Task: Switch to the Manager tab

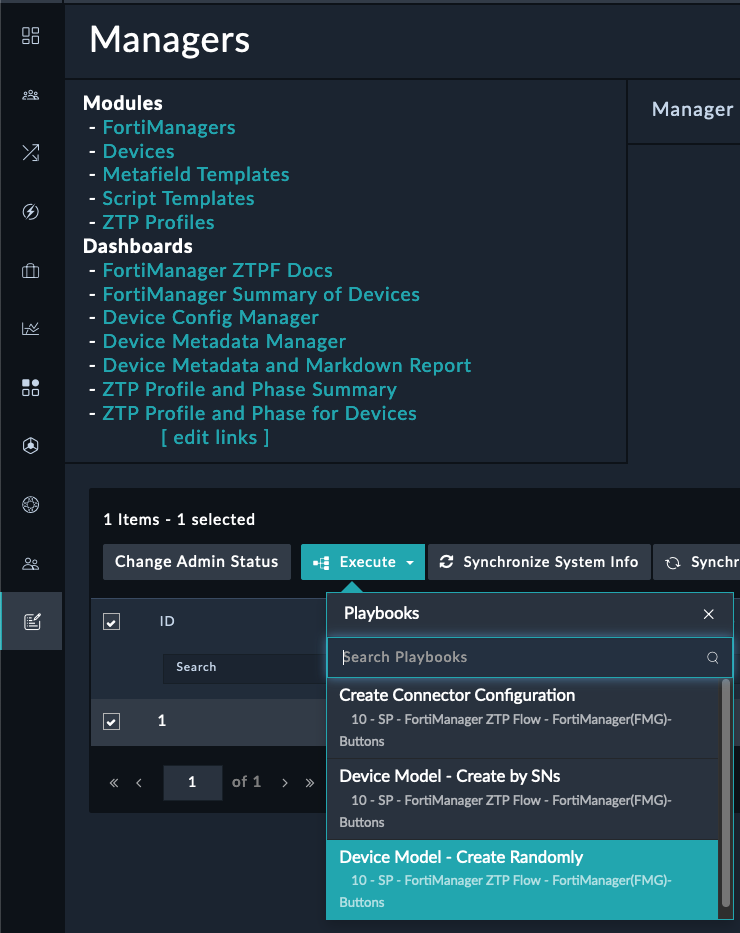Action: 692,109
